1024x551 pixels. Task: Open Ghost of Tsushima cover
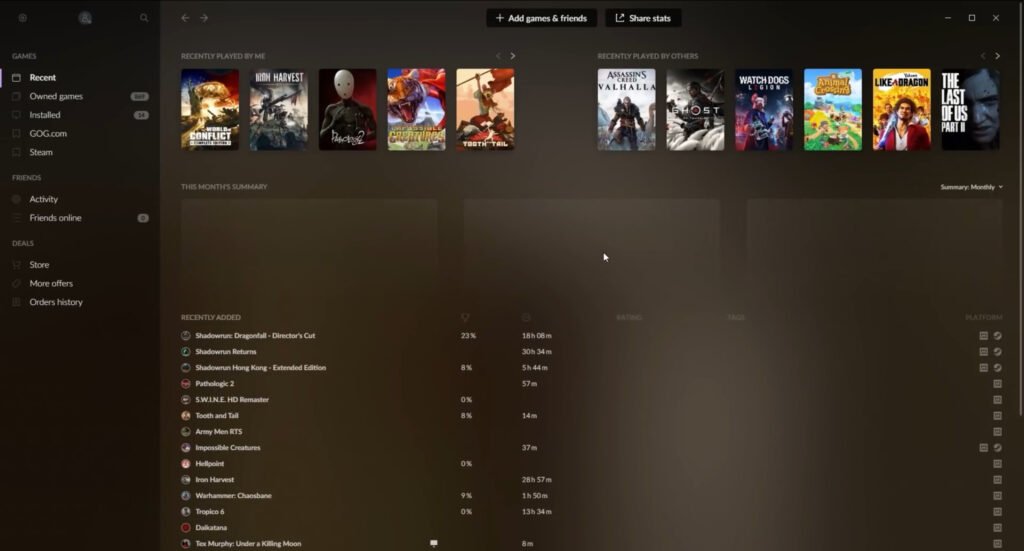tap(696, 110)
